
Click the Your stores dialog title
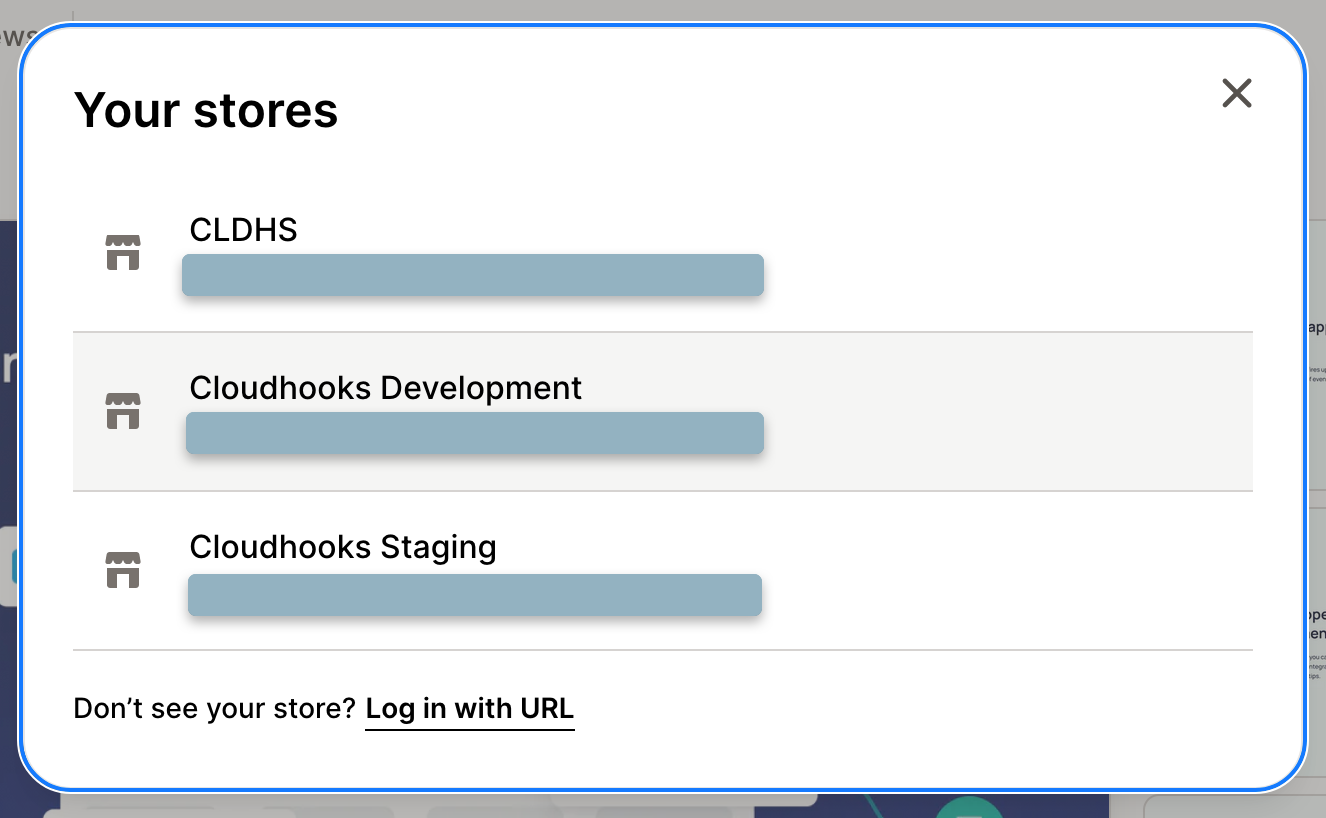coord(206,109)
